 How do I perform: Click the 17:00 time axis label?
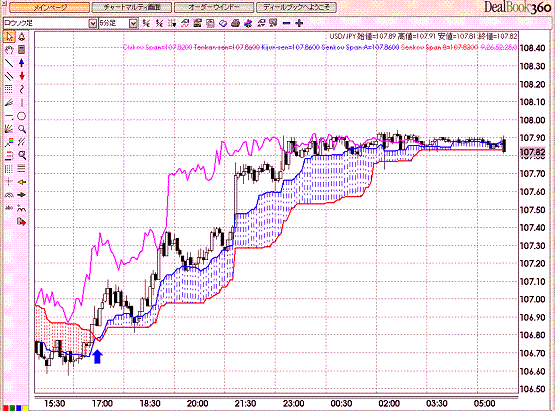tap(102, 404)
